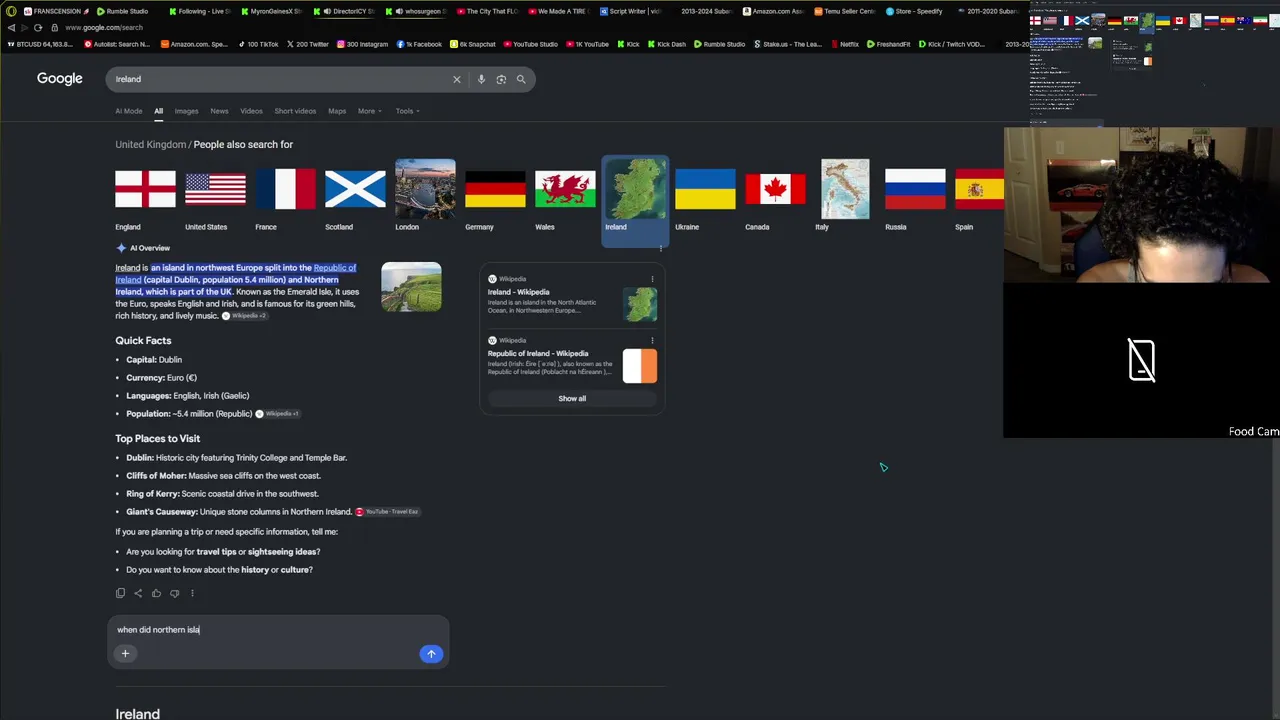Viewport: 1280px width, 720px height.
Task: Open the 300 Instagram bookmark
Action: tap(362, 44)
